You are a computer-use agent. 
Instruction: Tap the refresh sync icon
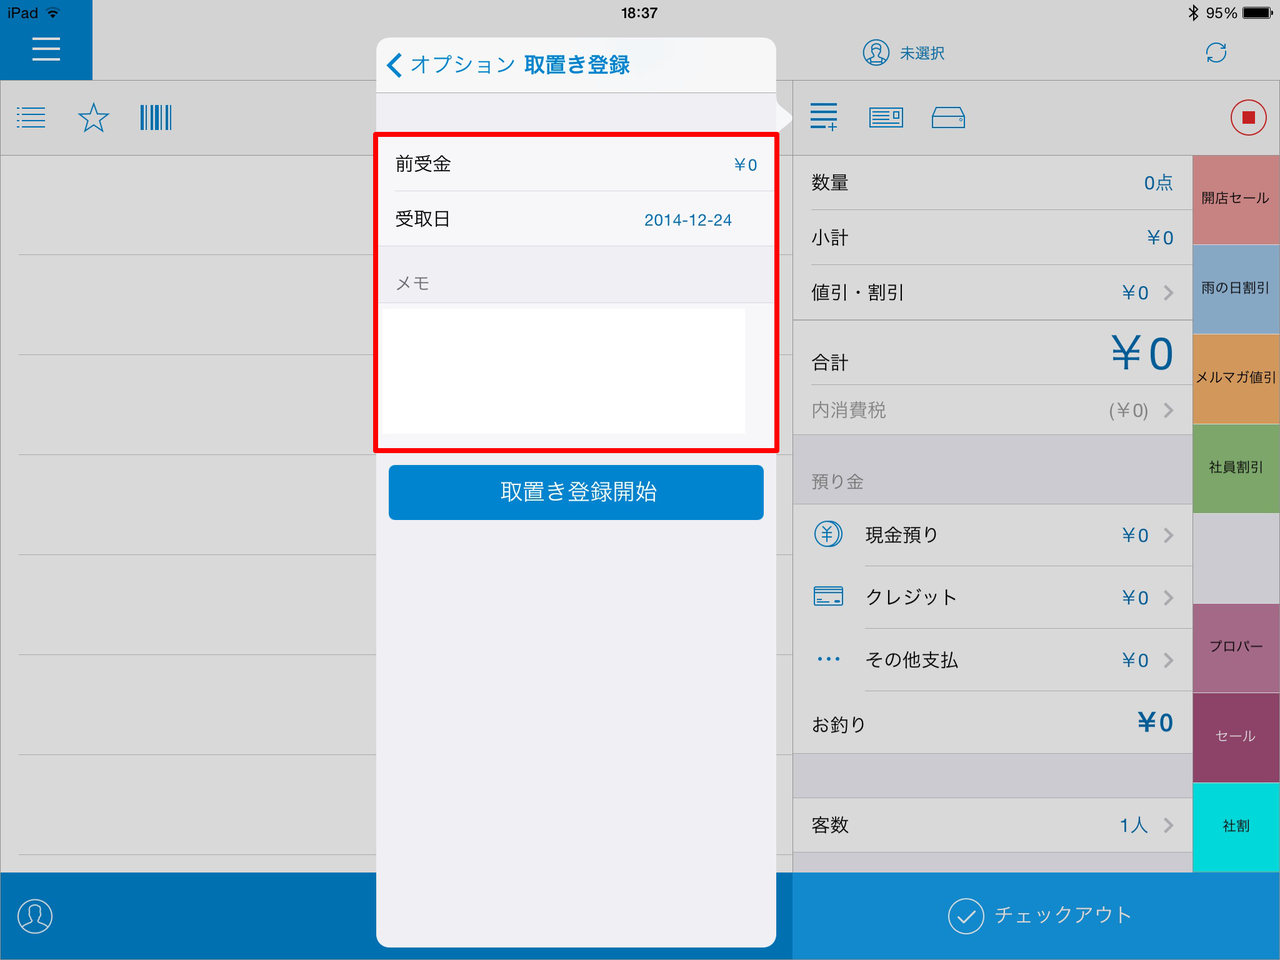point(1216,53)
